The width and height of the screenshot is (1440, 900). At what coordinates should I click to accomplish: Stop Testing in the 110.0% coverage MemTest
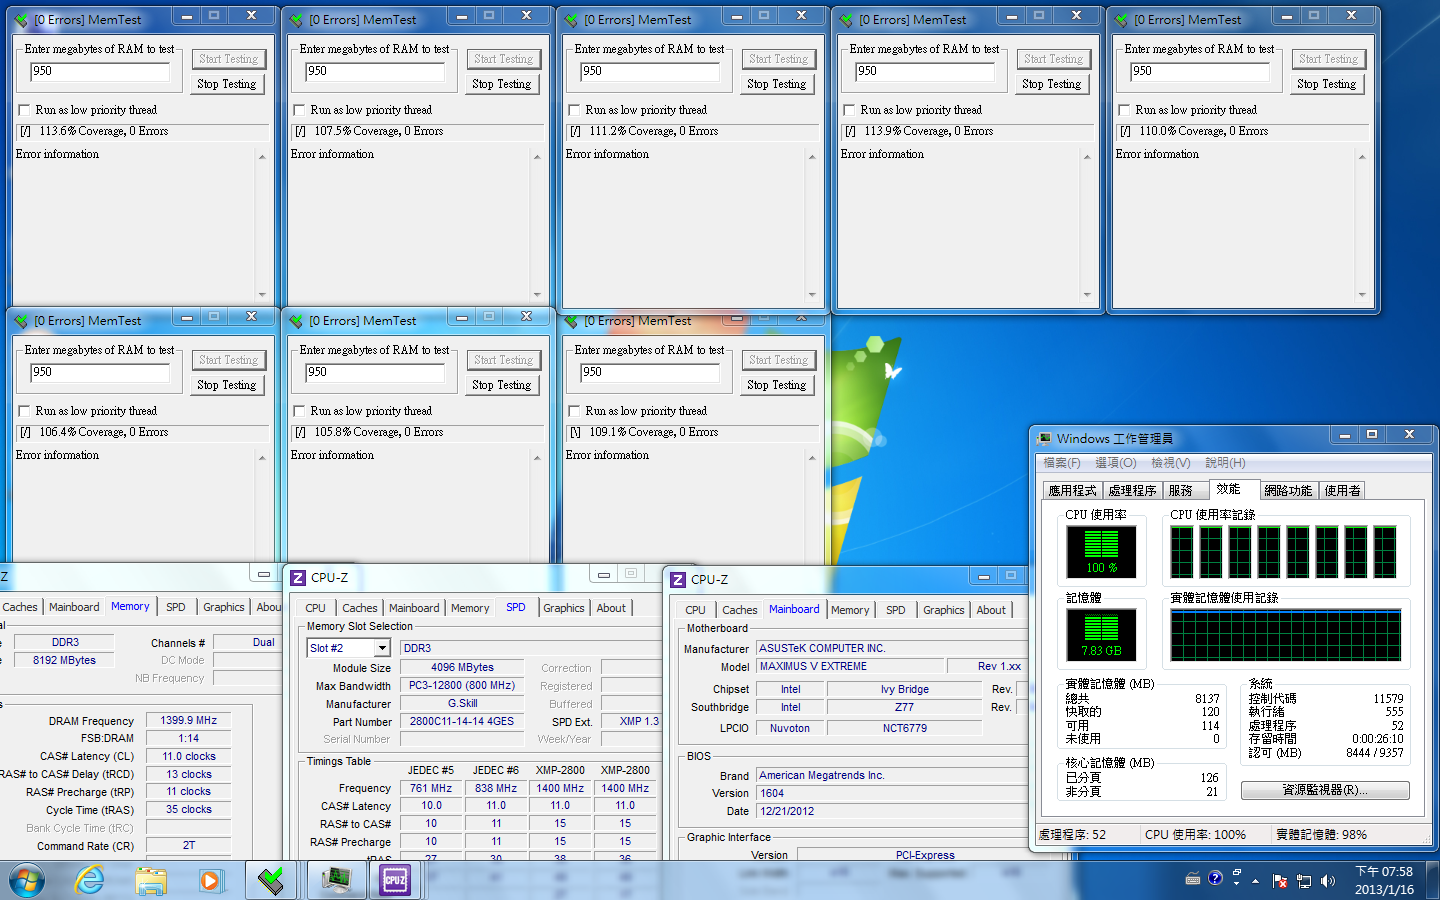(x=1327, y=84)
